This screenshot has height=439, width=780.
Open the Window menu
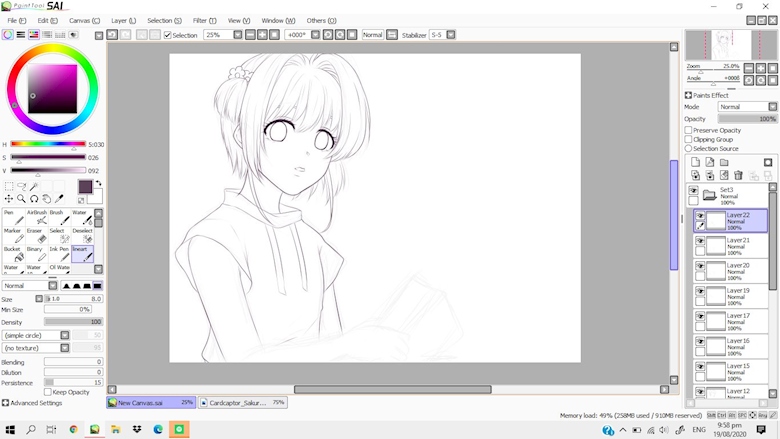tap(278, 20)
